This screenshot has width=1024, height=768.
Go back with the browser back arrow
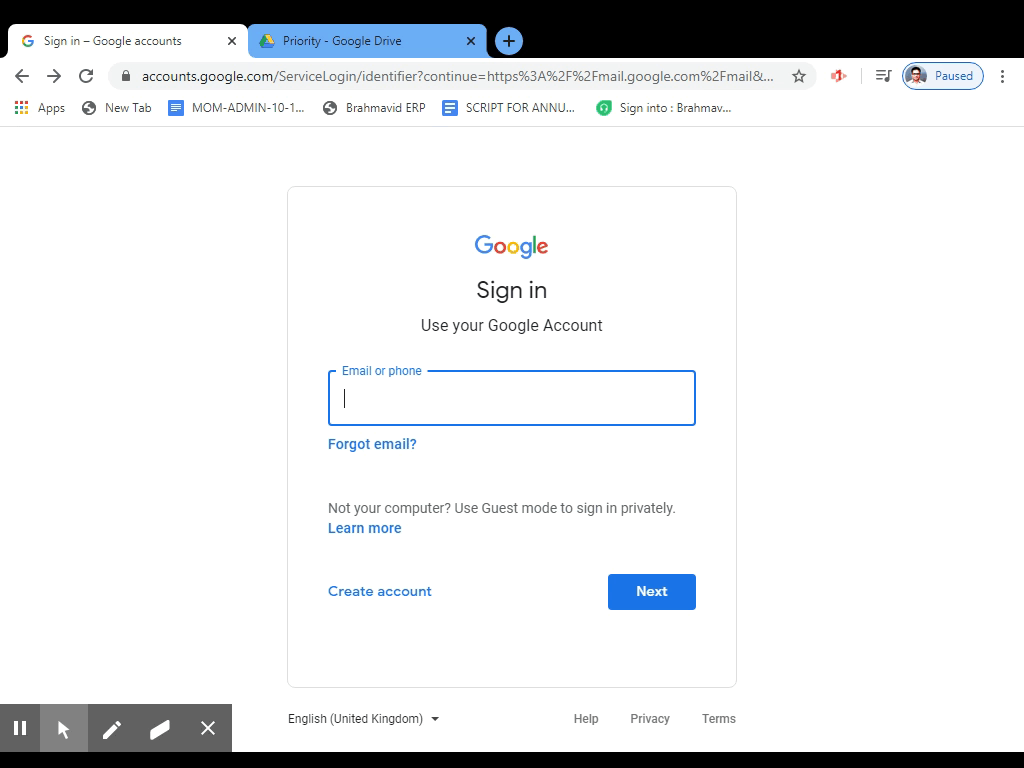22,76
